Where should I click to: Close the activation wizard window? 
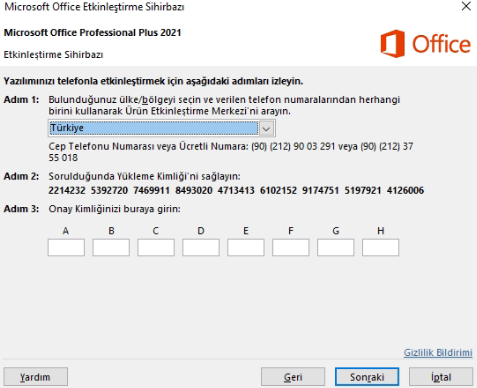tap(466, 6)
